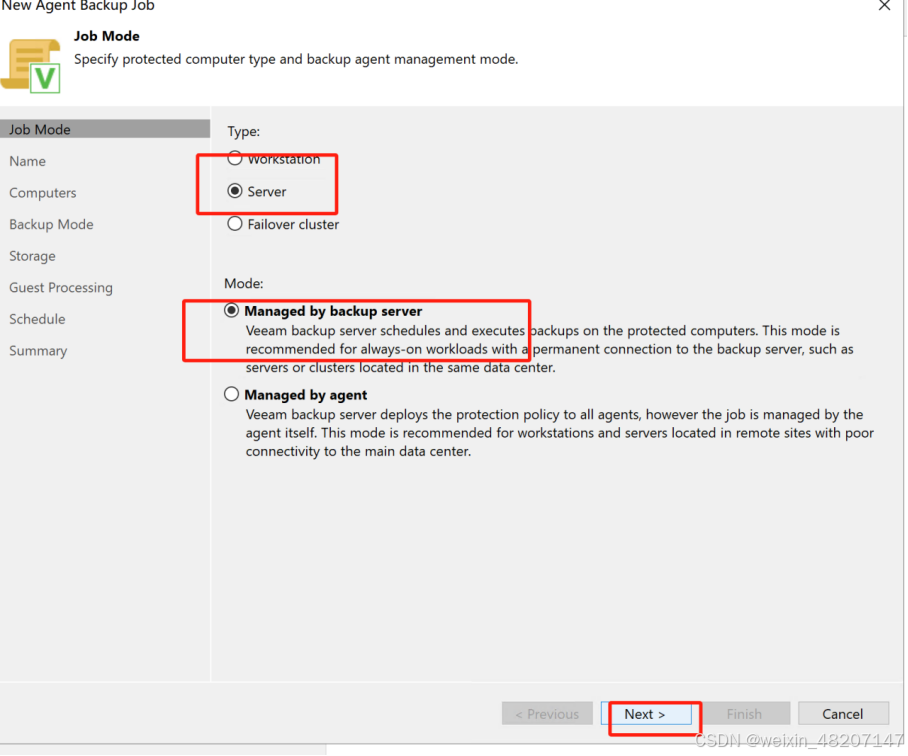The width and height of the screenshot is (908, 756).
Task: Click the 'Veeam backup server deploys' description text
Action: [559, 432]
